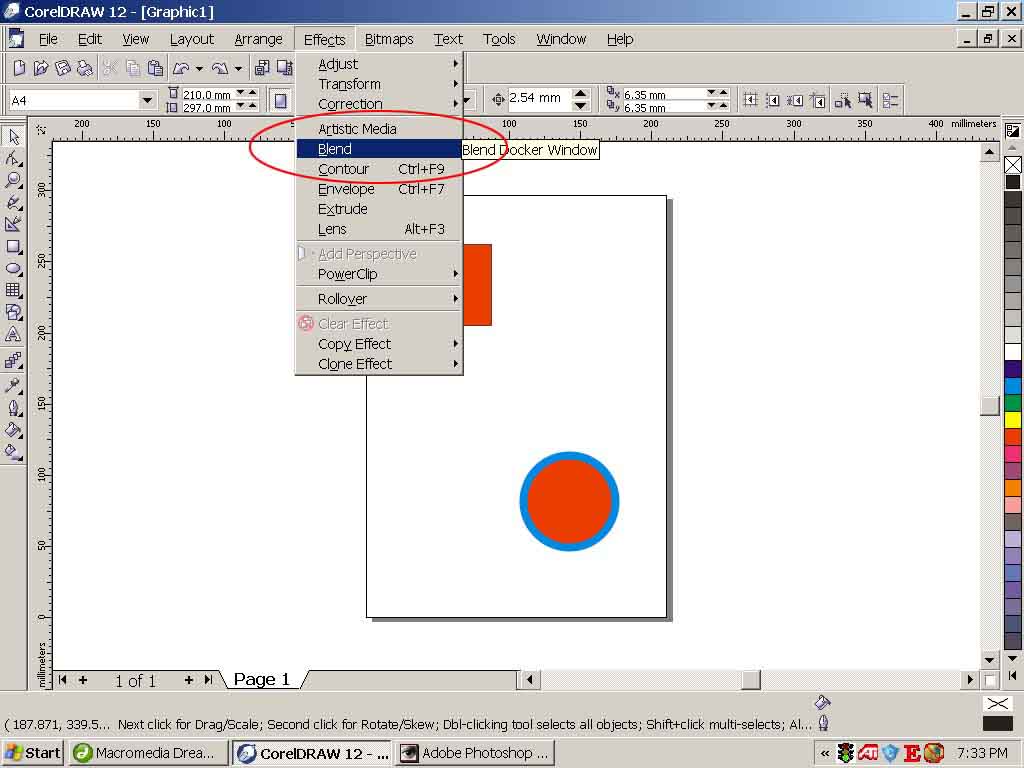
Task: Click the Export icon
Action: tap(284, 67)
